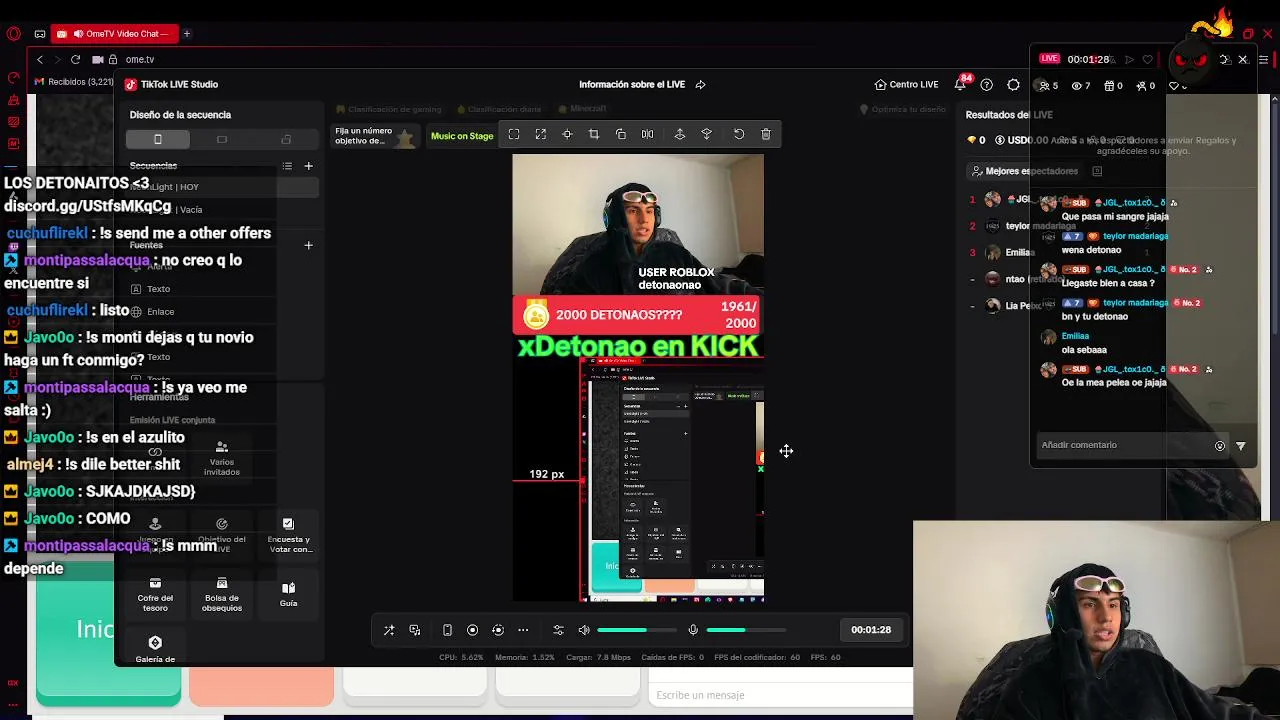The image size is (1280, 720).
Task: Switch to the OmeTV Video Chat browser tab
Action: pos(114,34)
